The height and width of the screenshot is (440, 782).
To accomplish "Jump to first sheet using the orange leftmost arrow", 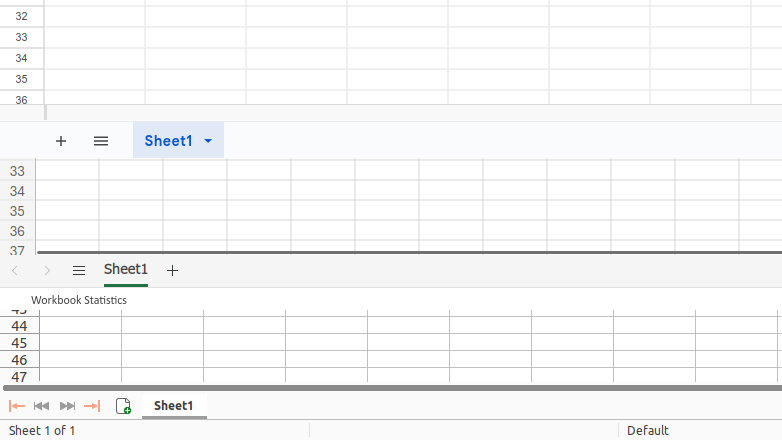I will pos(16,406).
